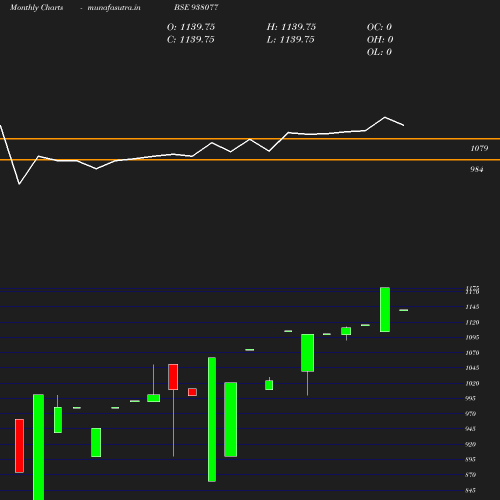Click the upper orange horizontal level line
The width and height of the screenshot is (500, 500).
point(250,139)
